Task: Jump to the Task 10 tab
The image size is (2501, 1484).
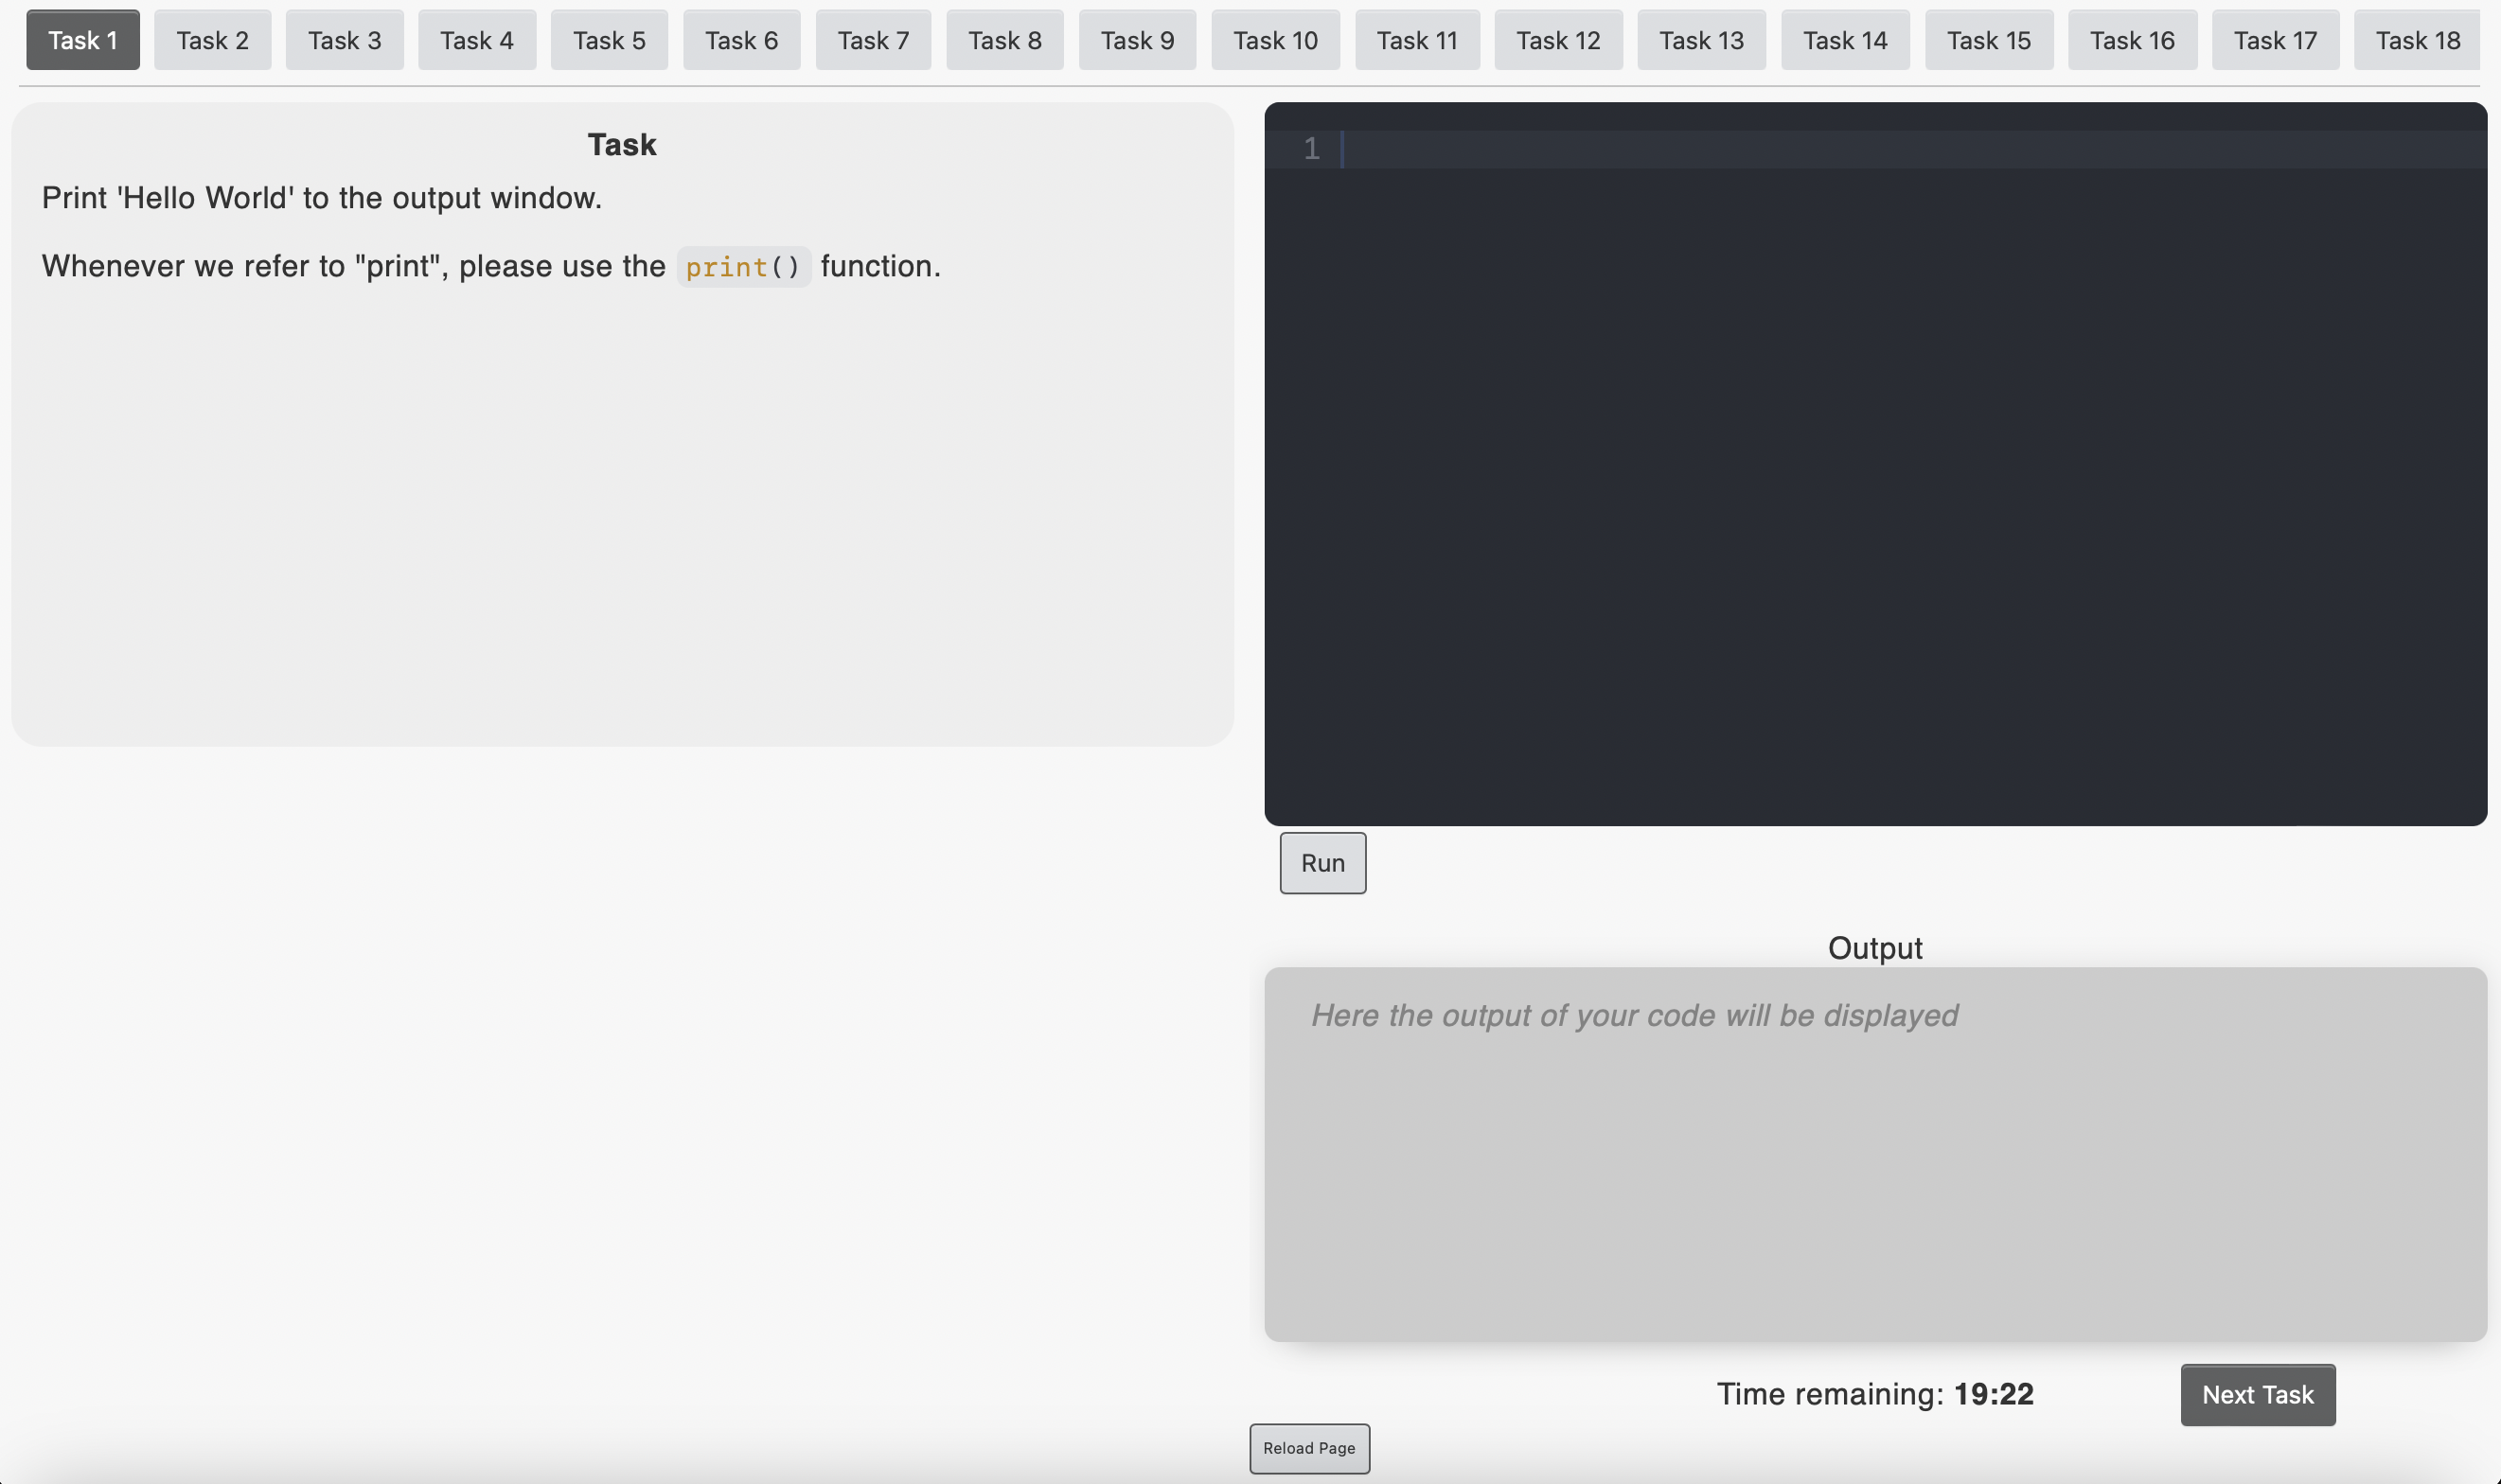Action: pyautogui.click(x=1275, y=40)
